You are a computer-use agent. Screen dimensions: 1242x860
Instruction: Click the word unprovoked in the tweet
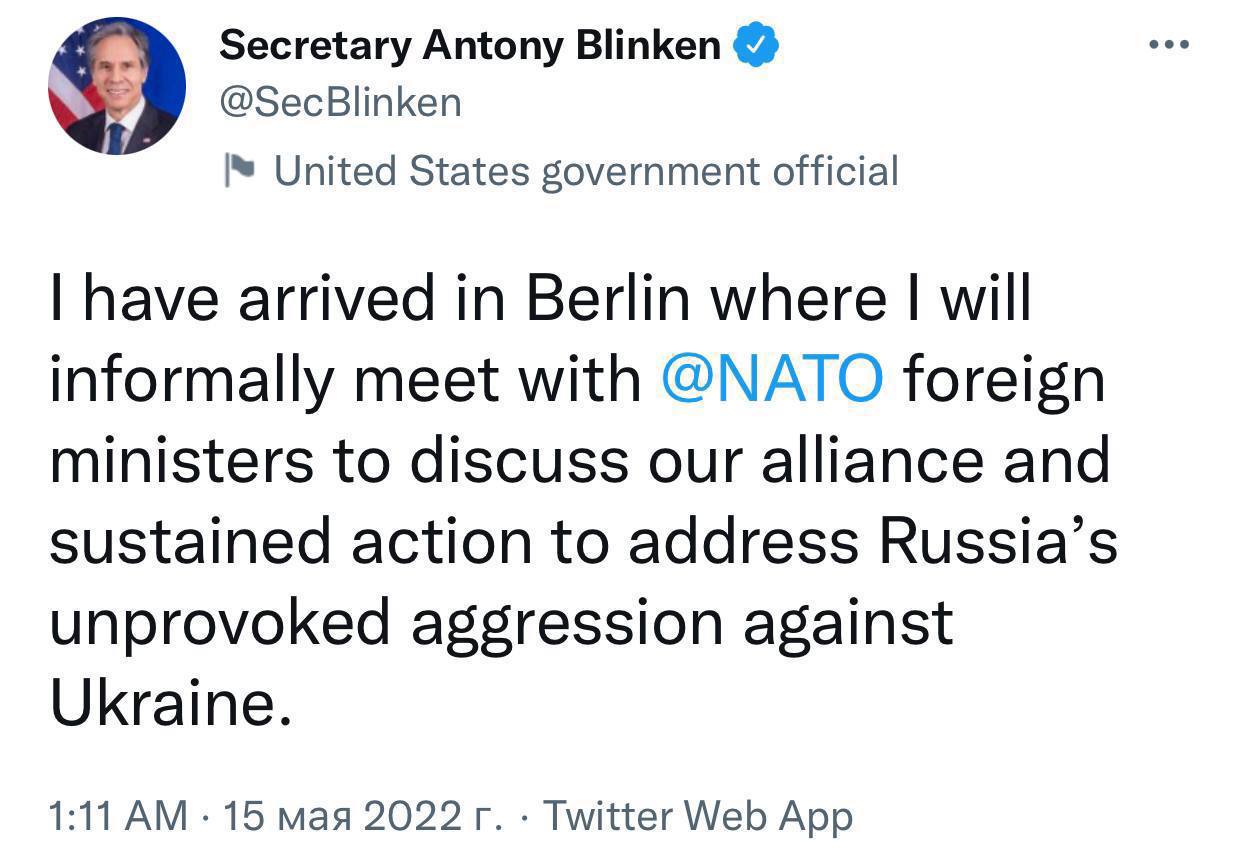coord(219,623)
